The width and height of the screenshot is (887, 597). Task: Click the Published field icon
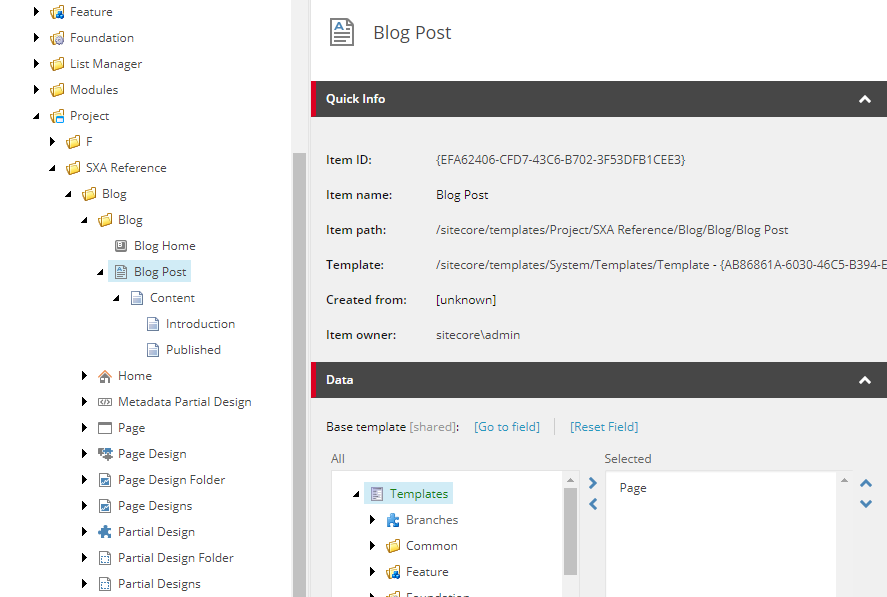(x=153, y=350)
